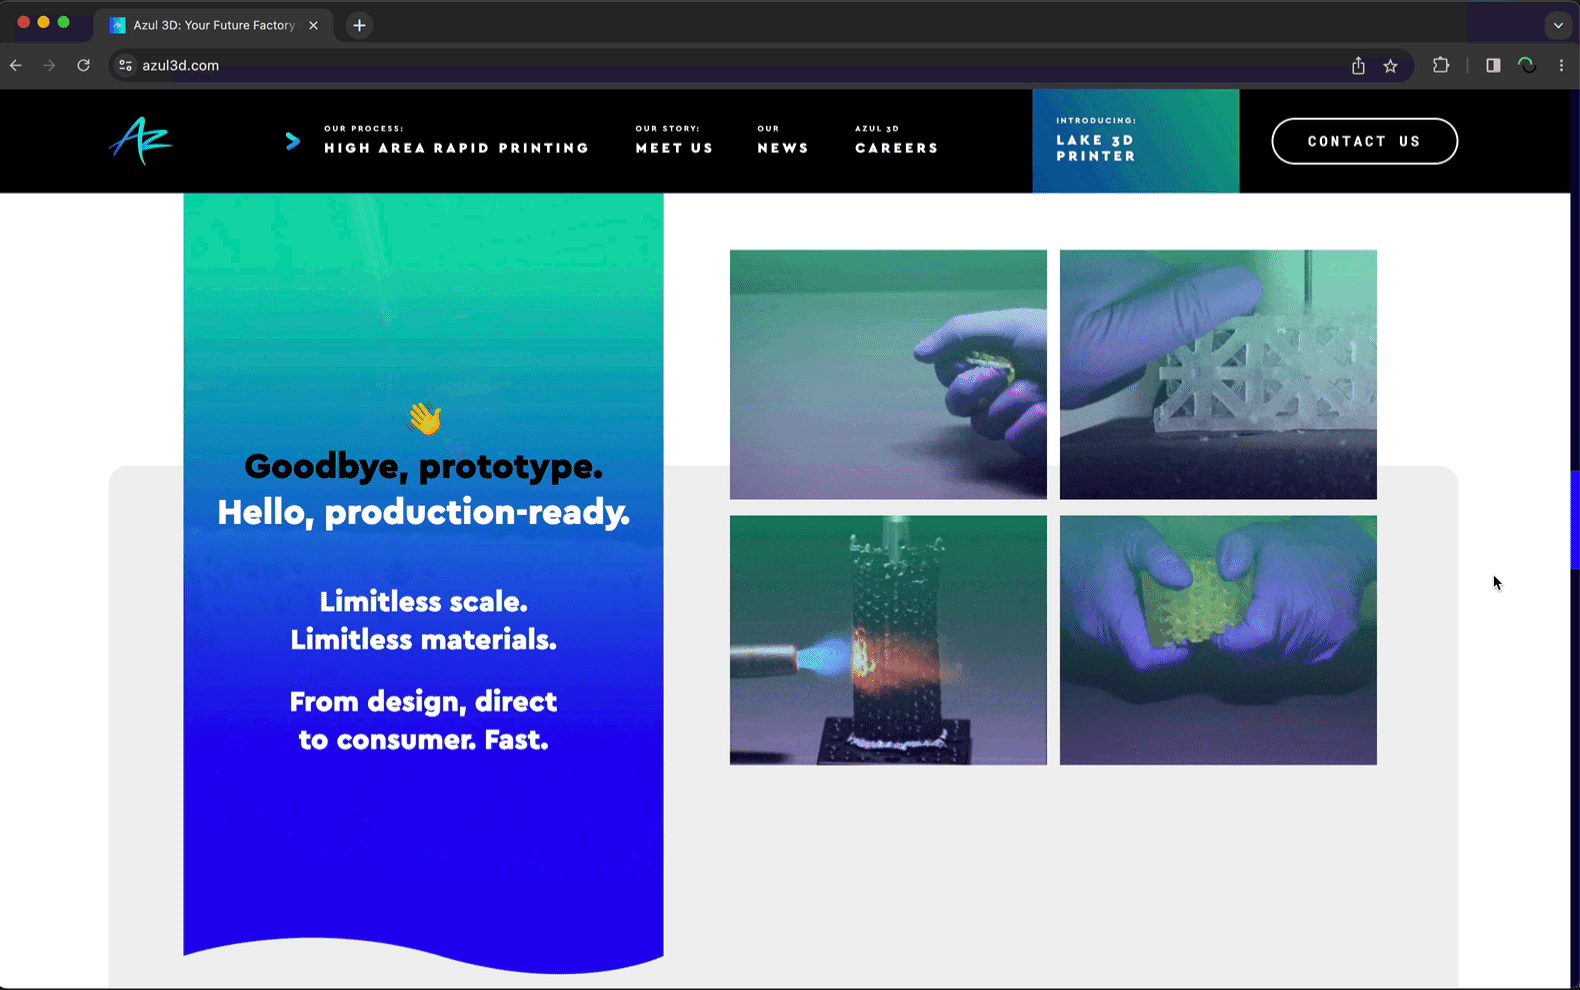Click the 'Limitless materials.' text
Screen dimensions: 1580x990
tap(423, 639)
